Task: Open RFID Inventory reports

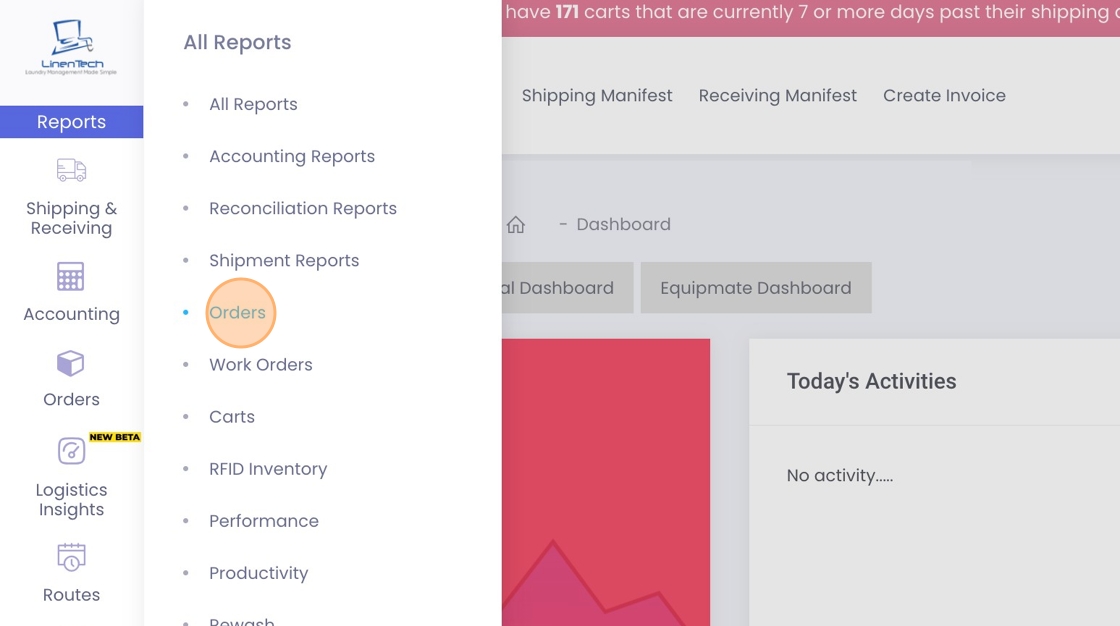Action: (268, 469)
